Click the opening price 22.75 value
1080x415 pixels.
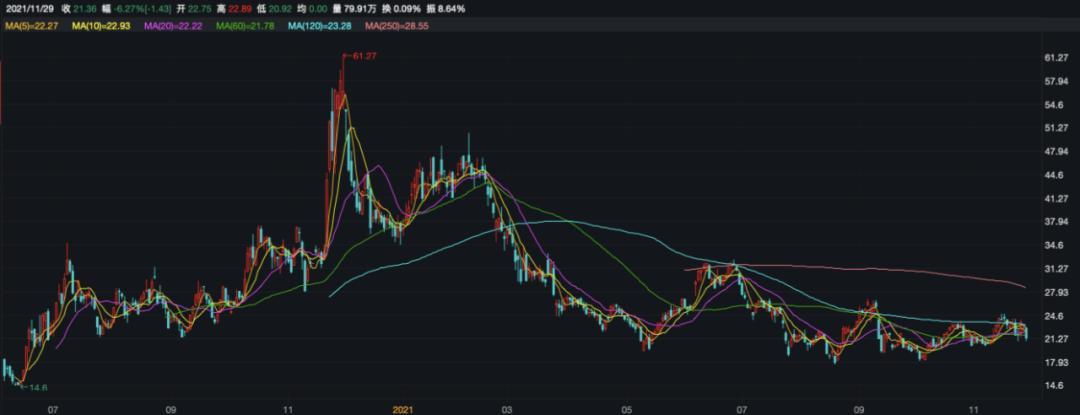(x=200, y=9)
